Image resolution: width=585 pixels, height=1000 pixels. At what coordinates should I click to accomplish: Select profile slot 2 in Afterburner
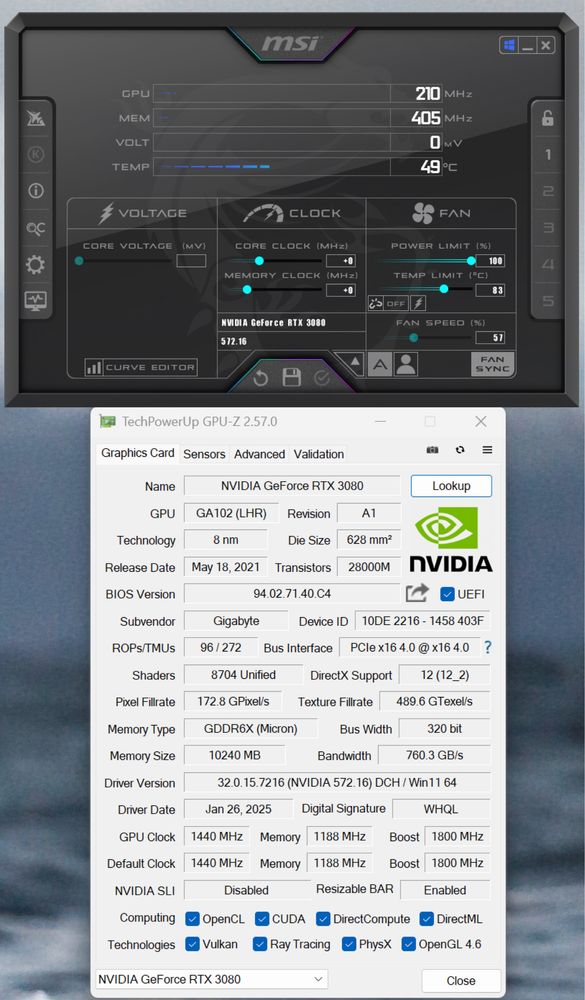tap(547, 191)
